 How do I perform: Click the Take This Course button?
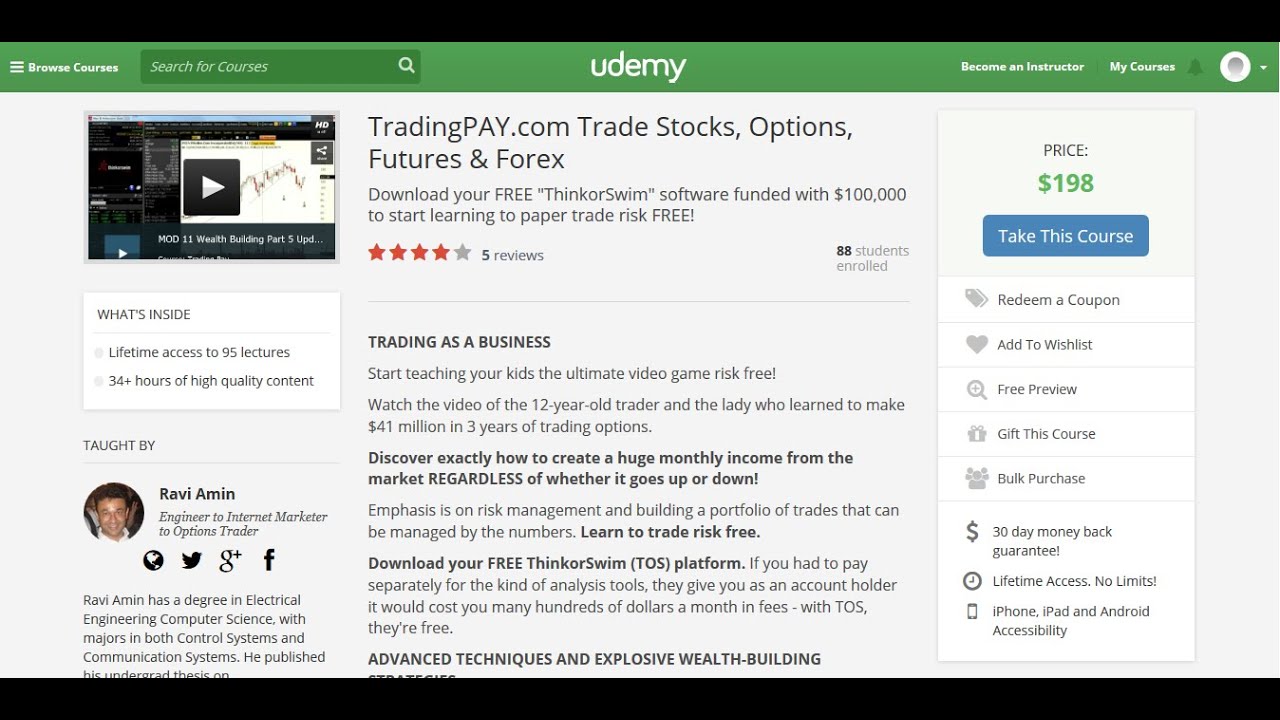[1065, 236]
